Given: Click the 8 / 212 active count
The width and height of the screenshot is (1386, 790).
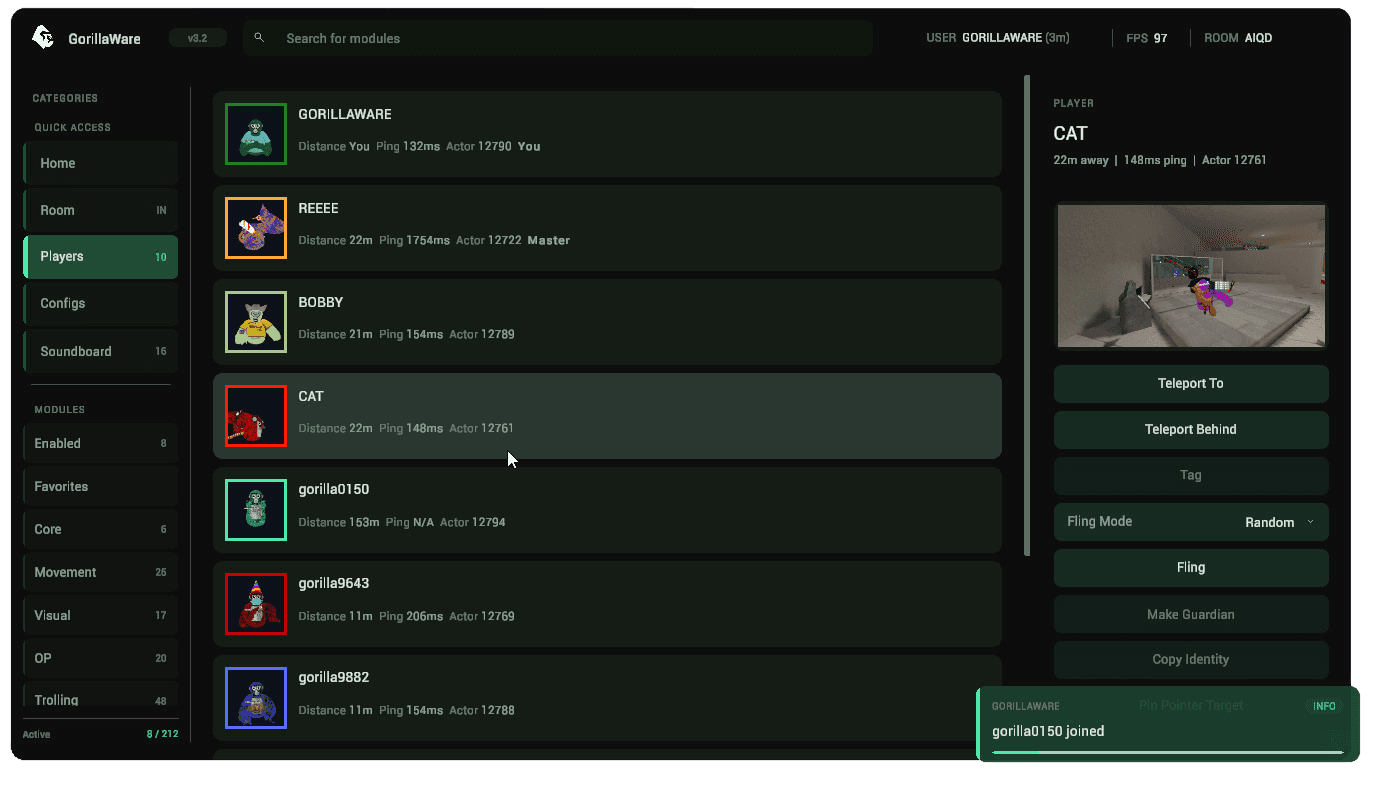Looking at the screenshot, I should click(x=162, y=734).
